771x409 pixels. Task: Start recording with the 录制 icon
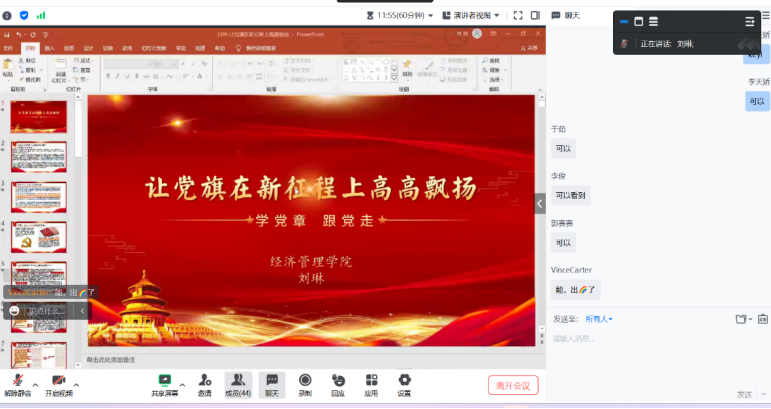(x=305, y=383)
